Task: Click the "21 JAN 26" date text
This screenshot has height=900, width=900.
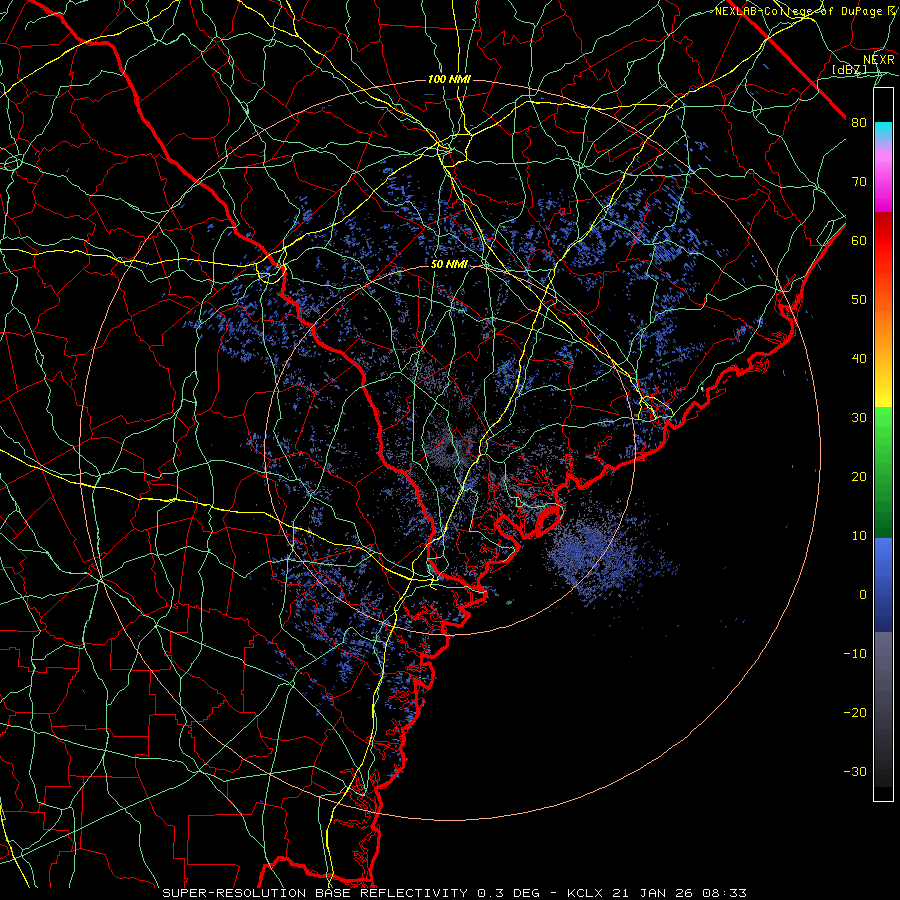Action: (652, 893)
